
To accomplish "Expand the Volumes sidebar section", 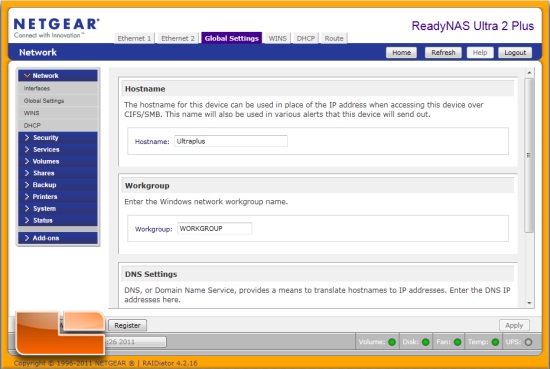I will pos(58,161).
